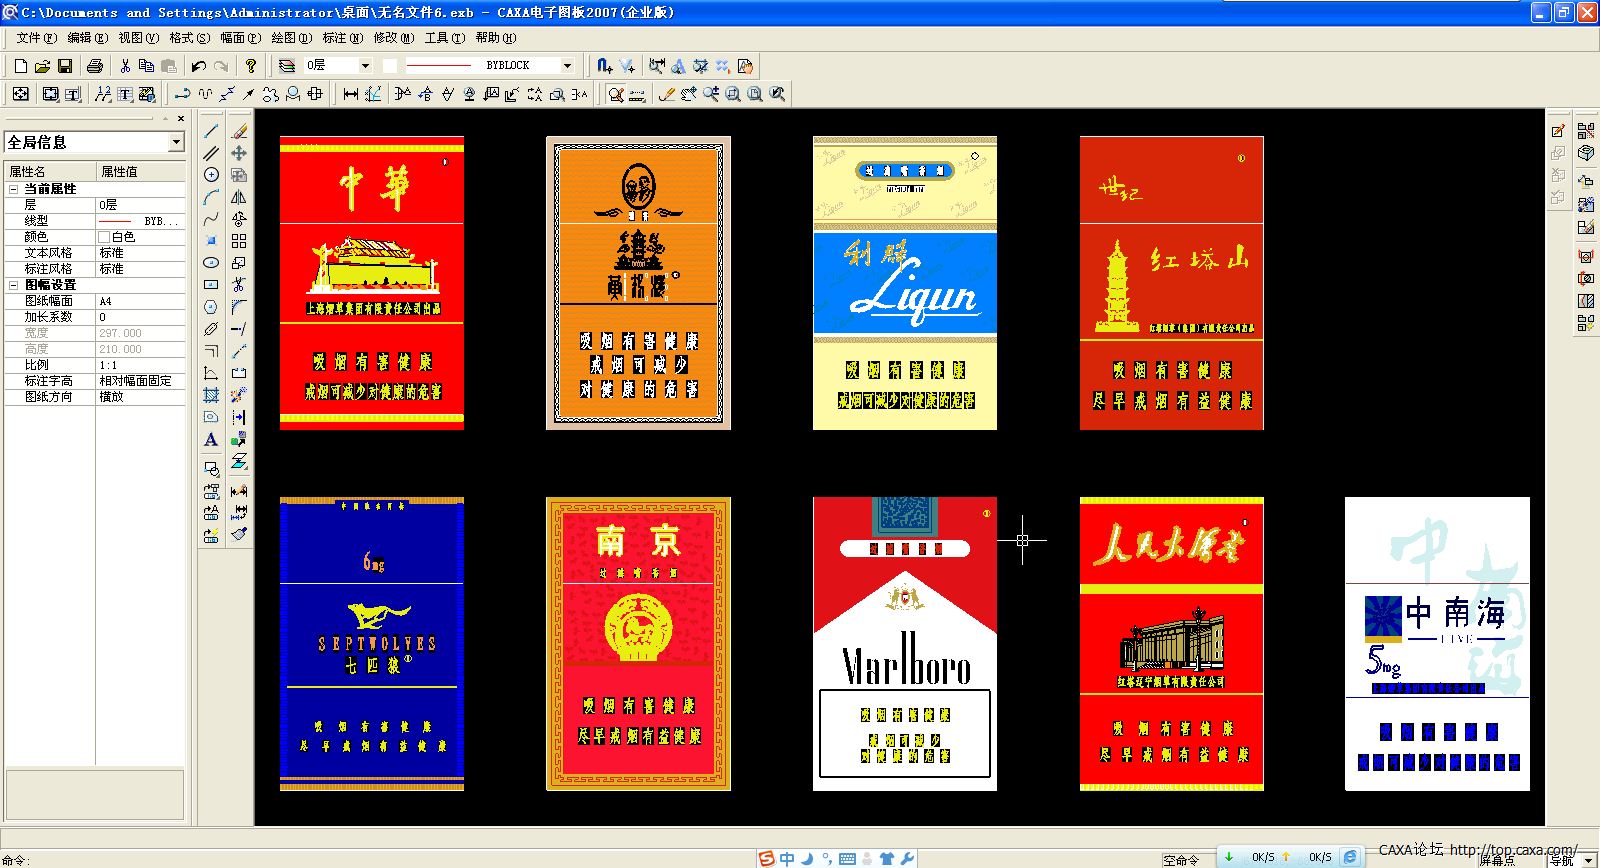The height and width of the screenshot is (868, 1600).
Task: Click the undo arrow icon
Action: coord(198,66)
